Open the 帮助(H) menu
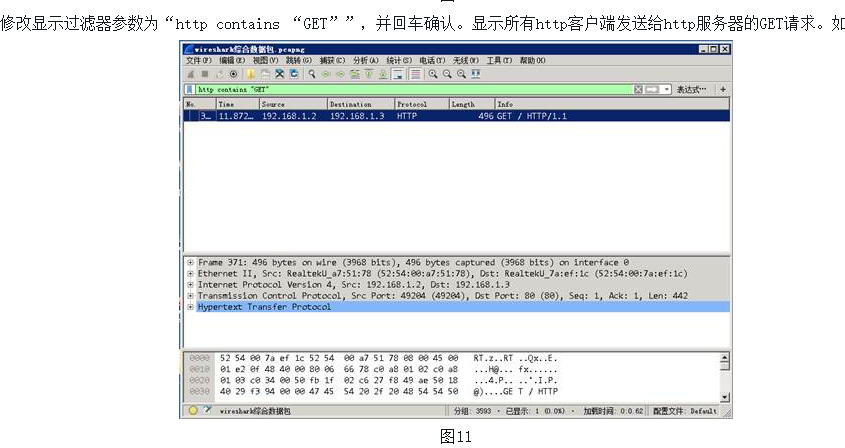The width and height of the screenshot is (845, 448). pyautogui.click(x=532, y=60)
